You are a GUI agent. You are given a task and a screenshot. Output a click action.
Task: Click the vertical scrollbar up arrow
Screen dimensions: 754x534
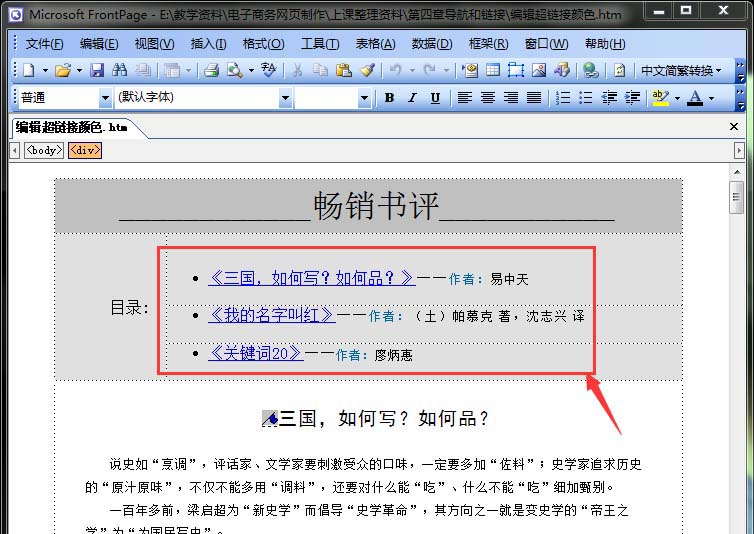point(737,172)
